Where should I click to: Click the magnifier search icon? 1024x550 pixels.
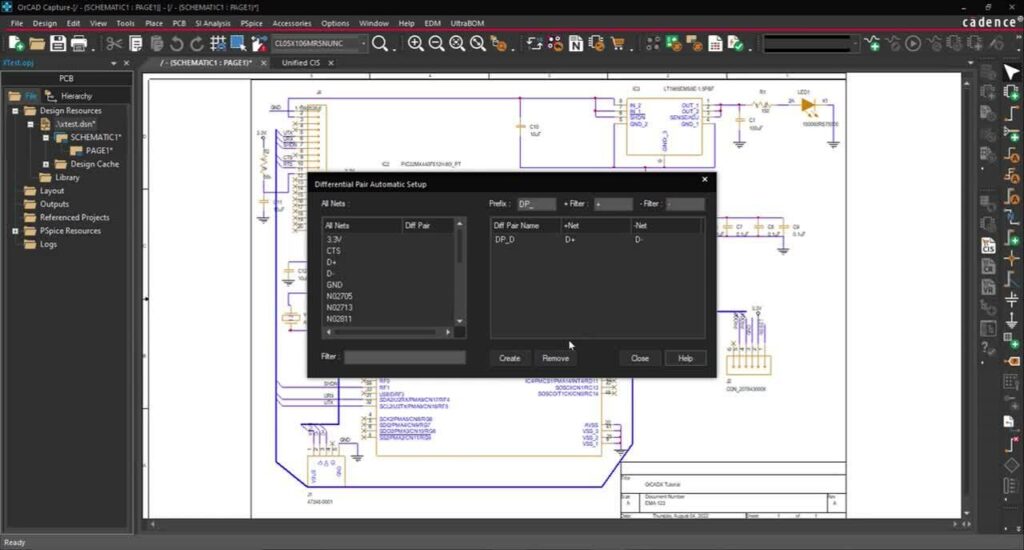tap(379, 44)
